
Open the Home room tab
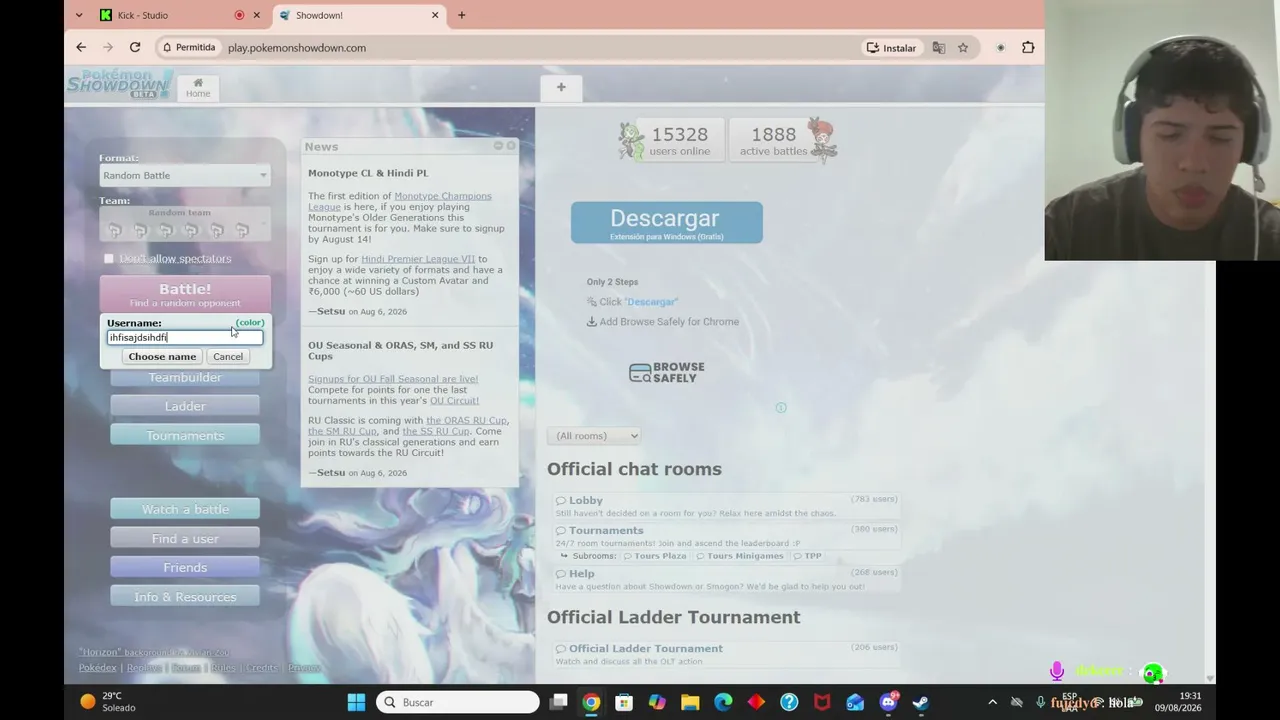point(198,88)
